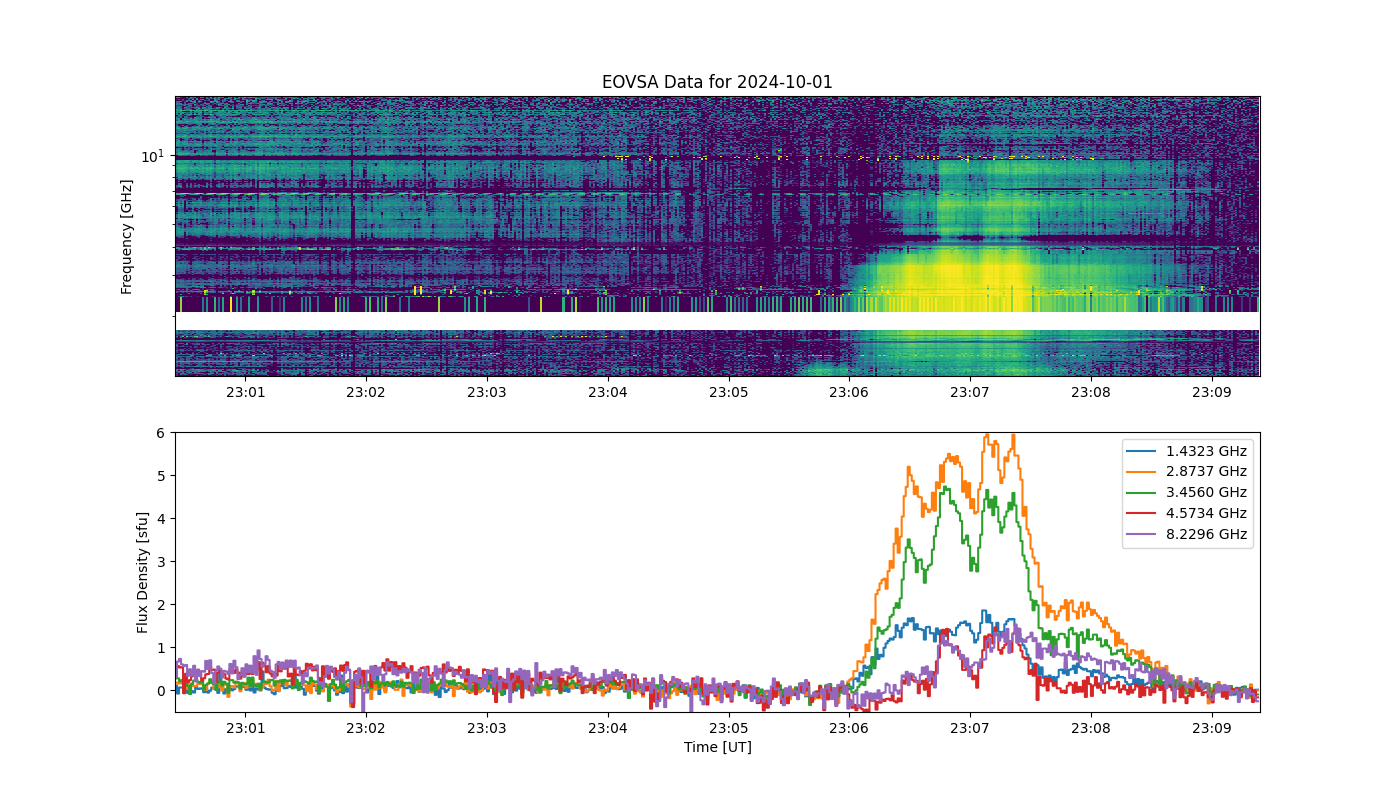The height and width of the screenshot is (800, 1400).
Task: Click the flux density tick label 4
Action: 160,519
